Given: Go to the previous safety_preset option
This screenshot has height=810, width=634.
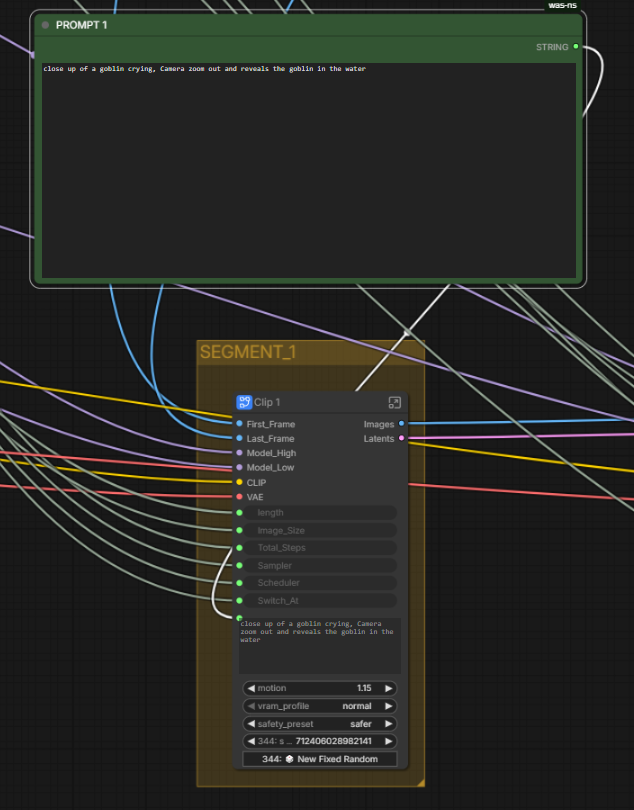Looking at the screenshot, I should [251, 724].
